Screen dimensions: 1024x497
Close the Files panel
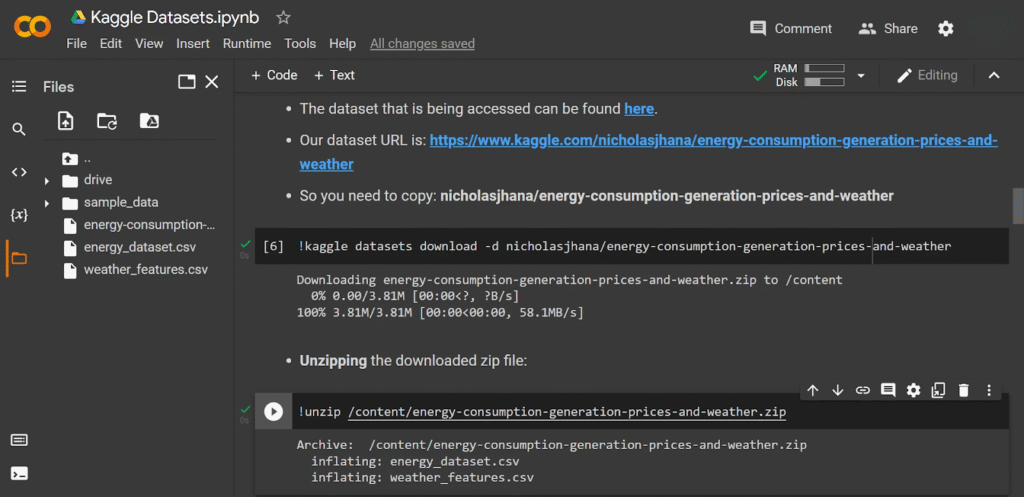[x=212, y=82]
